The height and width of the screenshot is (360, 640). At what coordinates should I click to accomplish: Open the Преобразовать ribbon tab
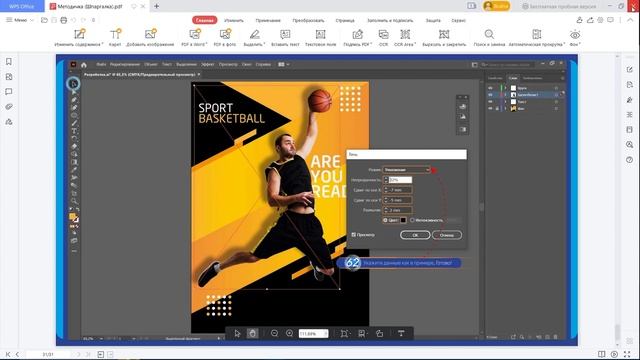pyautogui.click(x=308, y=20)
